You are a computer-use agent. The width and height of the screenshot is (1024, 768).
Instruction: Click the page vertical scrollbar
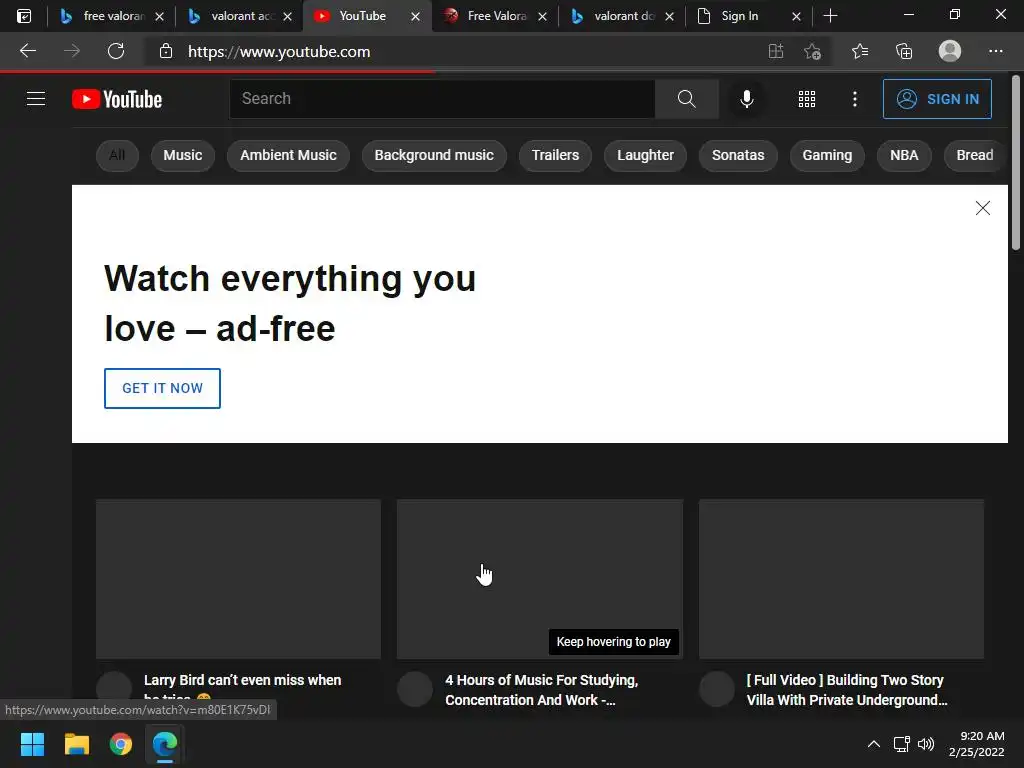click(x=1016, y=163)
